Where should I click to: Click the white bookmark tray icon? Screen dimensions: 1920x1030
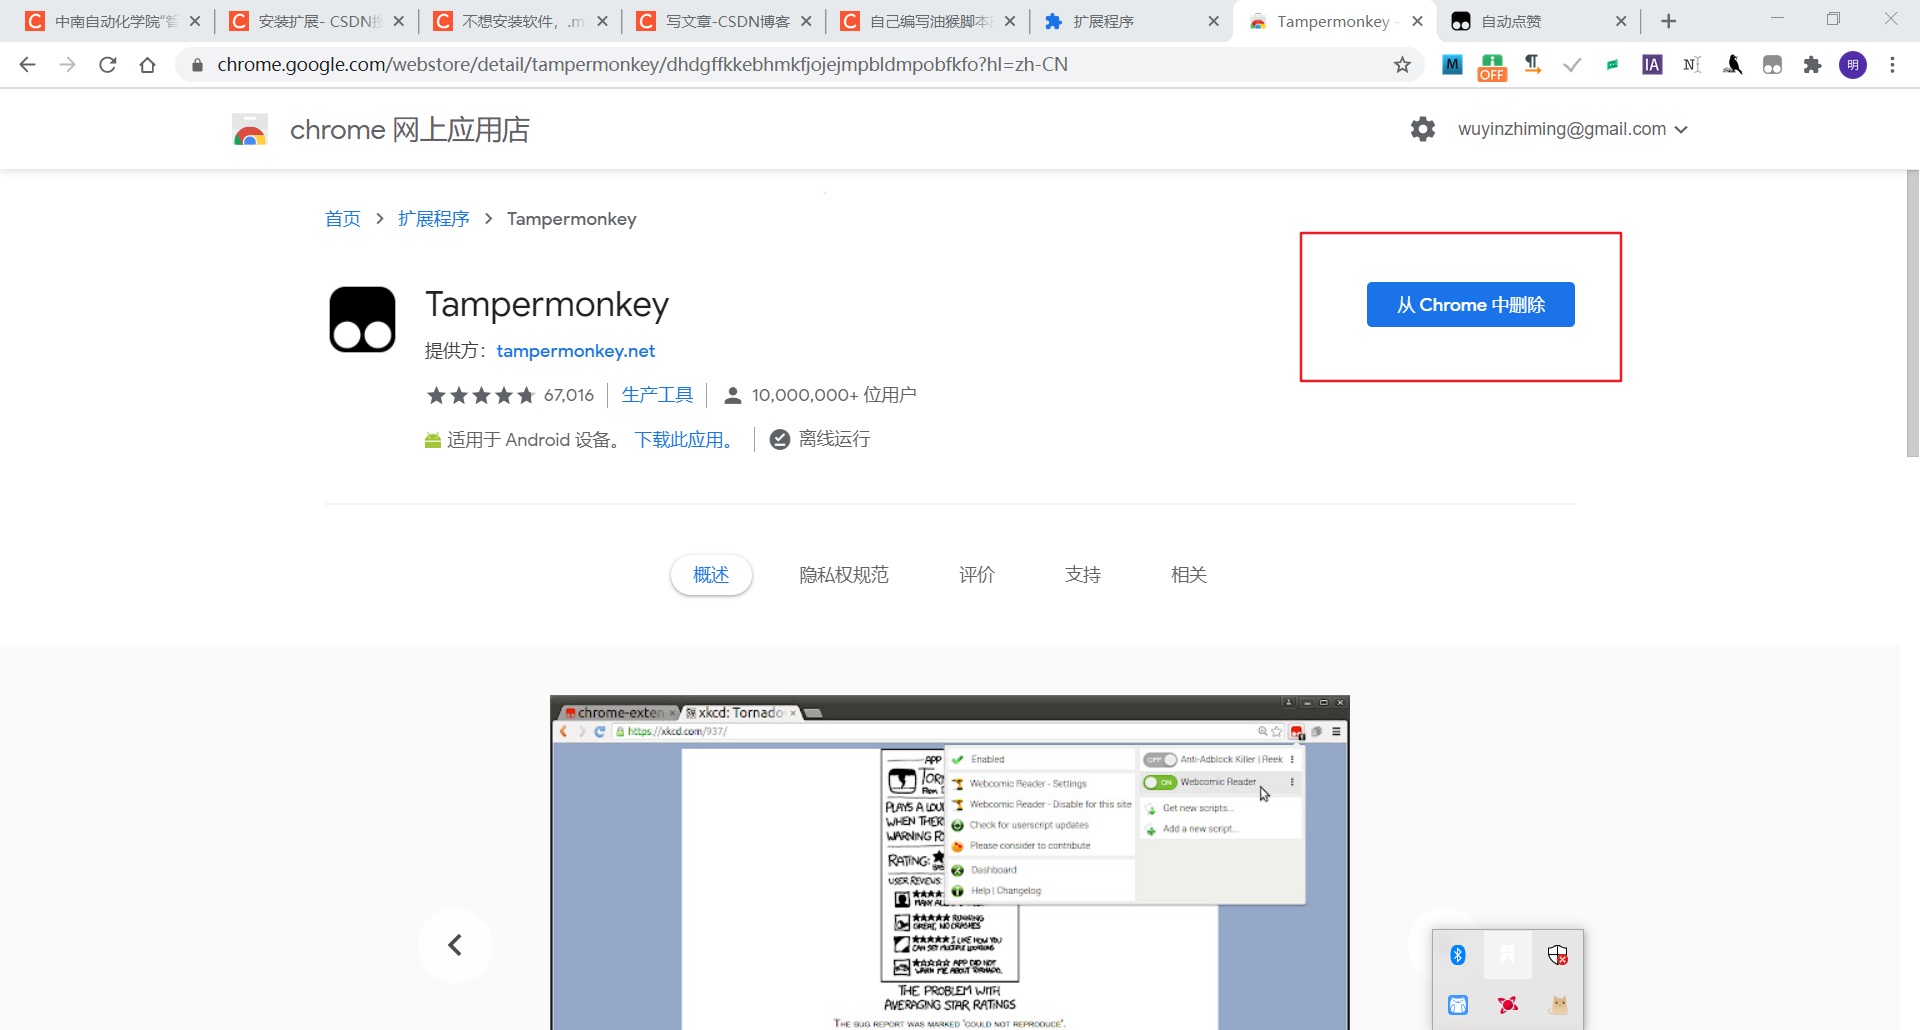point(1508,955)
